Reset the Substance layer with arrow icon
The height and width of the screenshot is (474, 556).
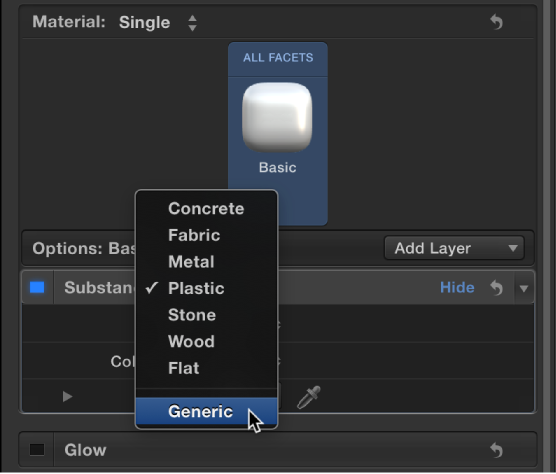click(x=496, y=288)
